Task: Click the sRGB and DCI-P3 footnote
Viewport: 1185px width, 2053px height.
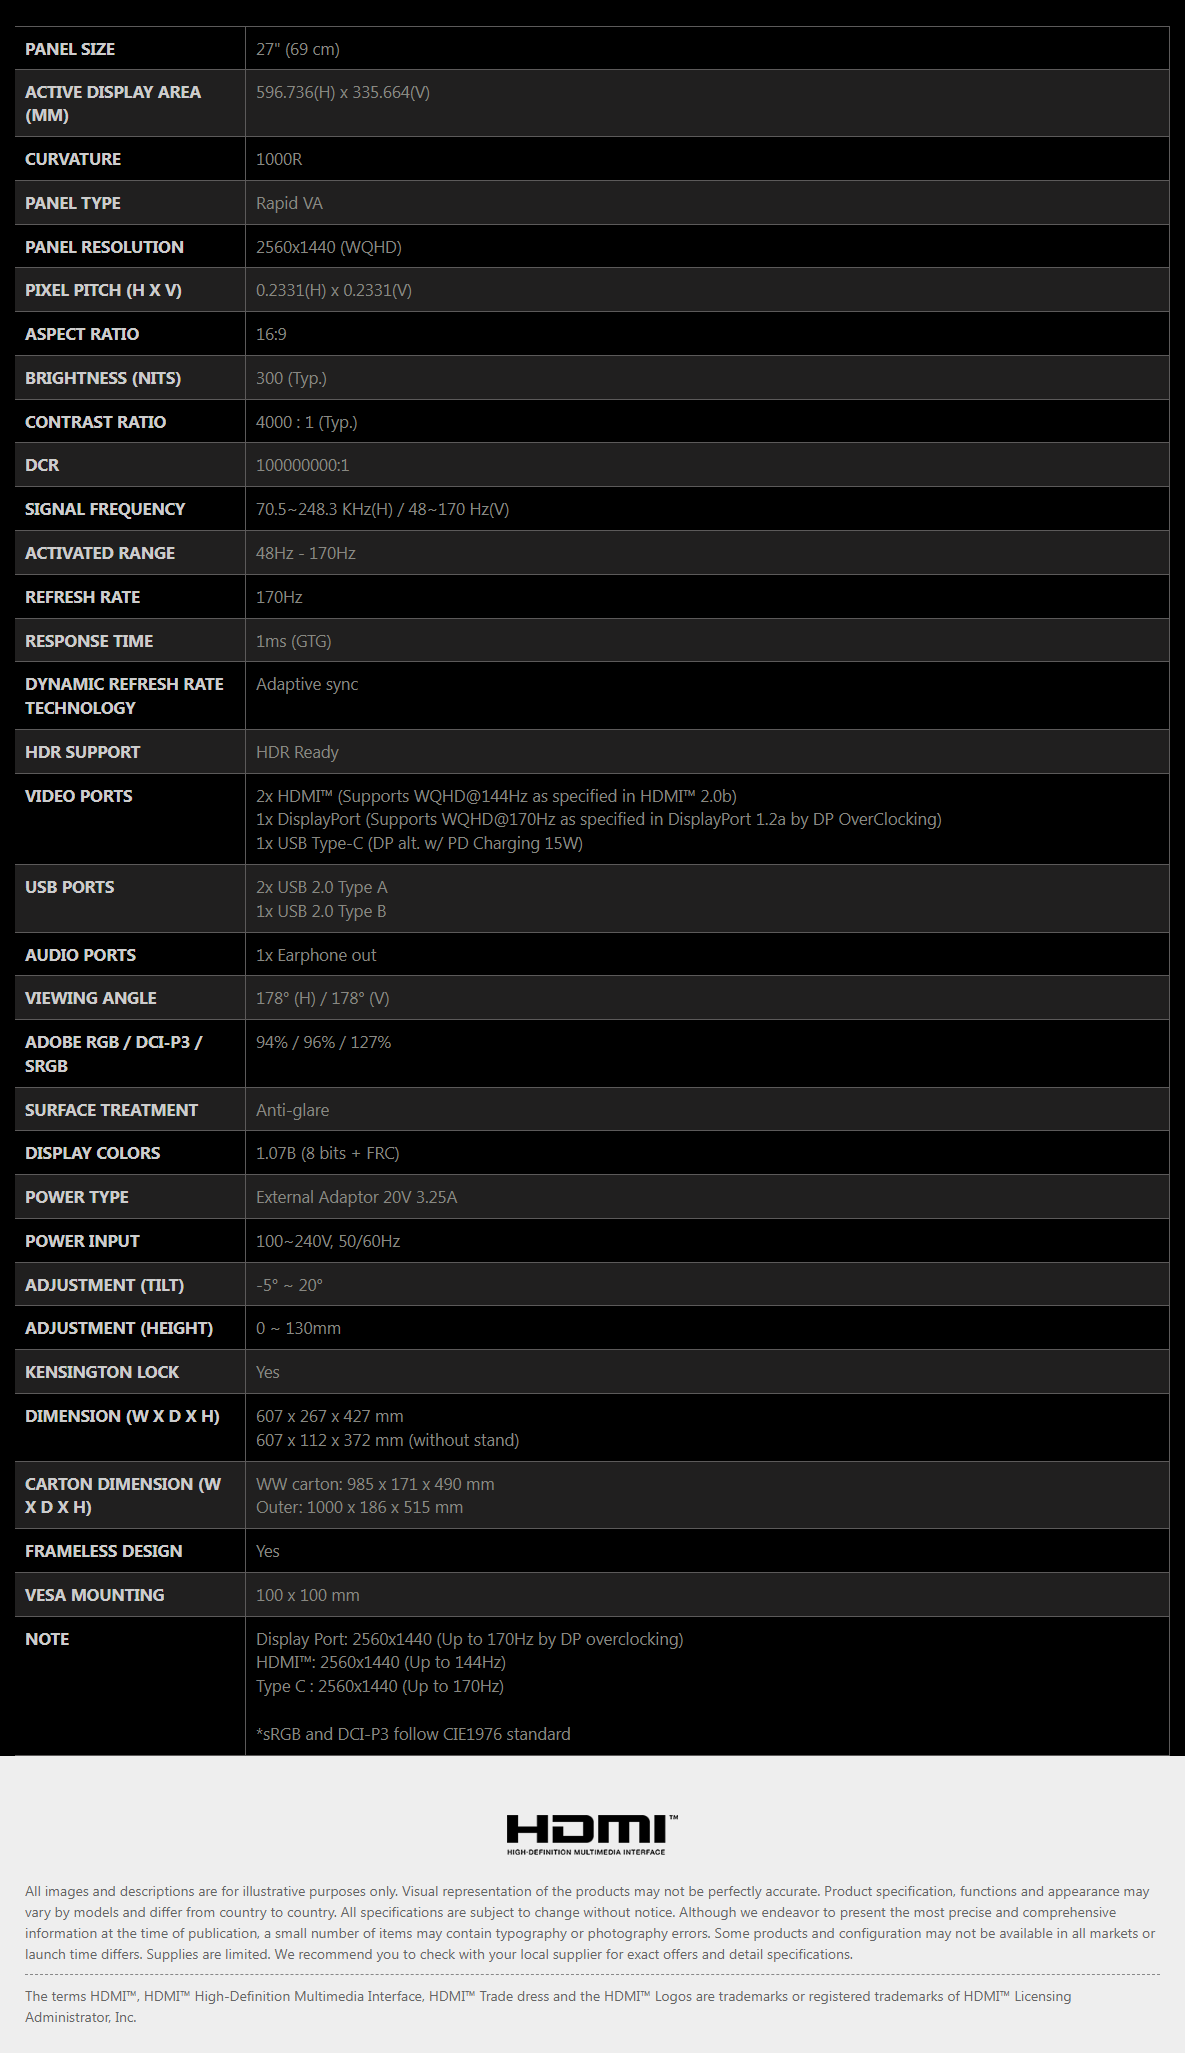Action: point(413,1734)
